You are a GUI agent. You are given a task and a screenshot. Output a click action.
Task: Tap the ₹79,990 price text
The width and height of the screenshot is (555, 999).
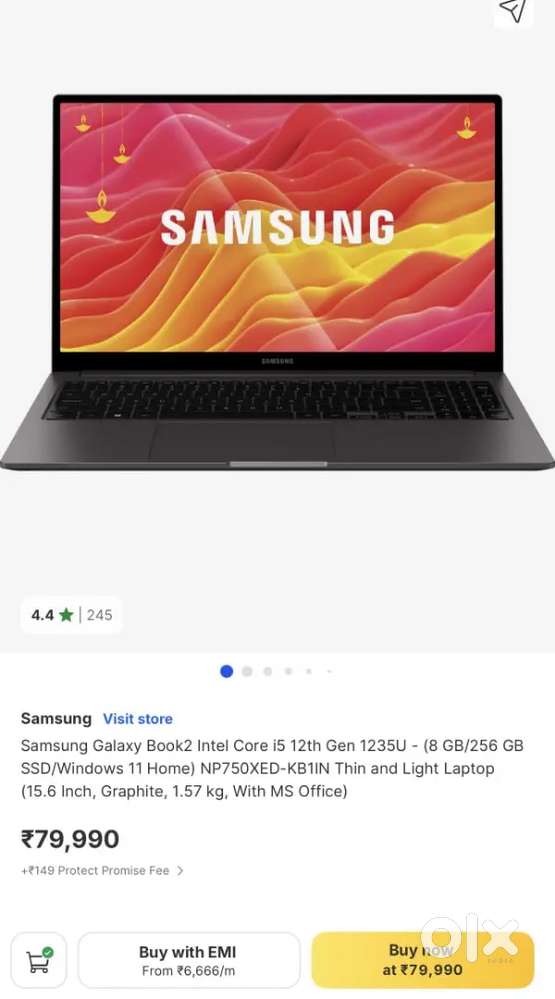[70, 839]
